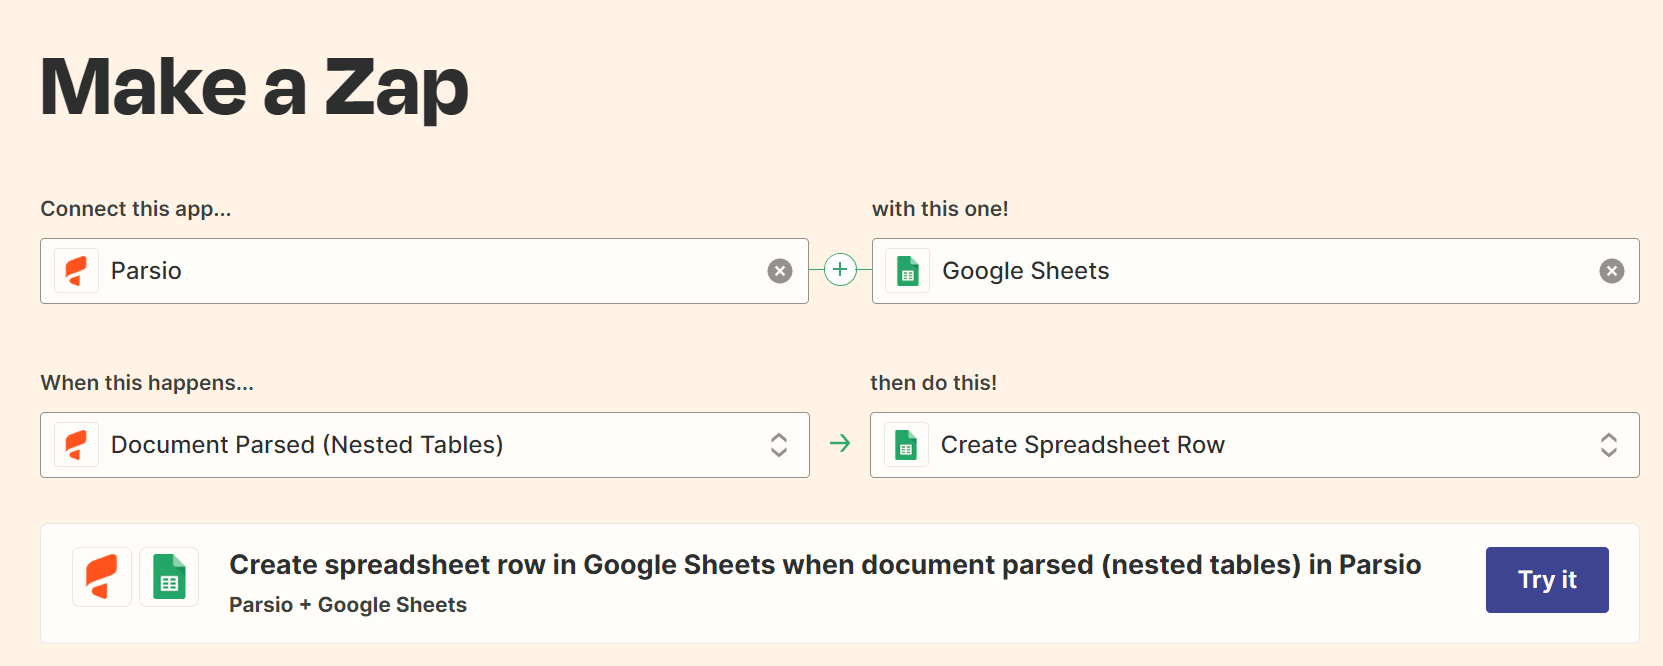The height and width of the screenshot is (666, 1663).
Task: Click the Parsio logo in the Zap template card
Action: tap(102, 577)
